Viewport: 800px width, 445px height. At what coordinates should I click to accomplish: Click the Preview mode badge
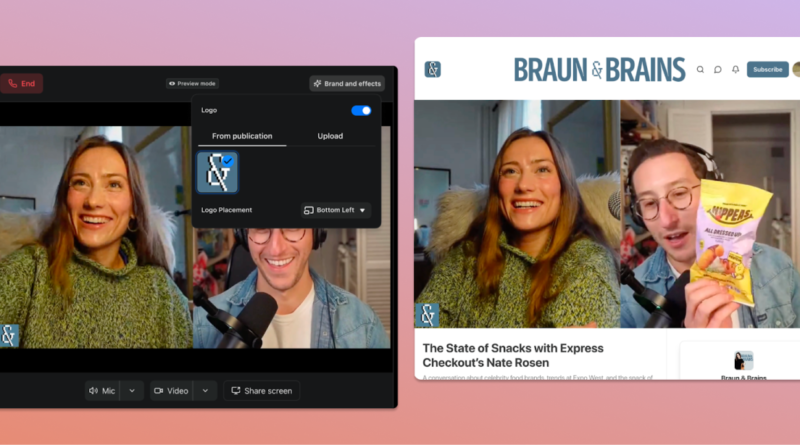pyautogui.click(x=192, y=84)
